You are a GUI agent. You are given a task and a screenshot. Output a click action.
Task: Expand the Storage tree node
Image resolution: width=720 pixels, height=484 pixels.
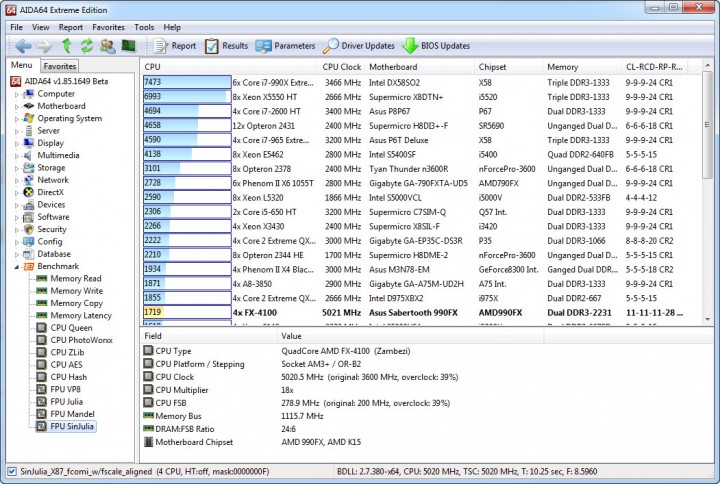coord(17,169)
